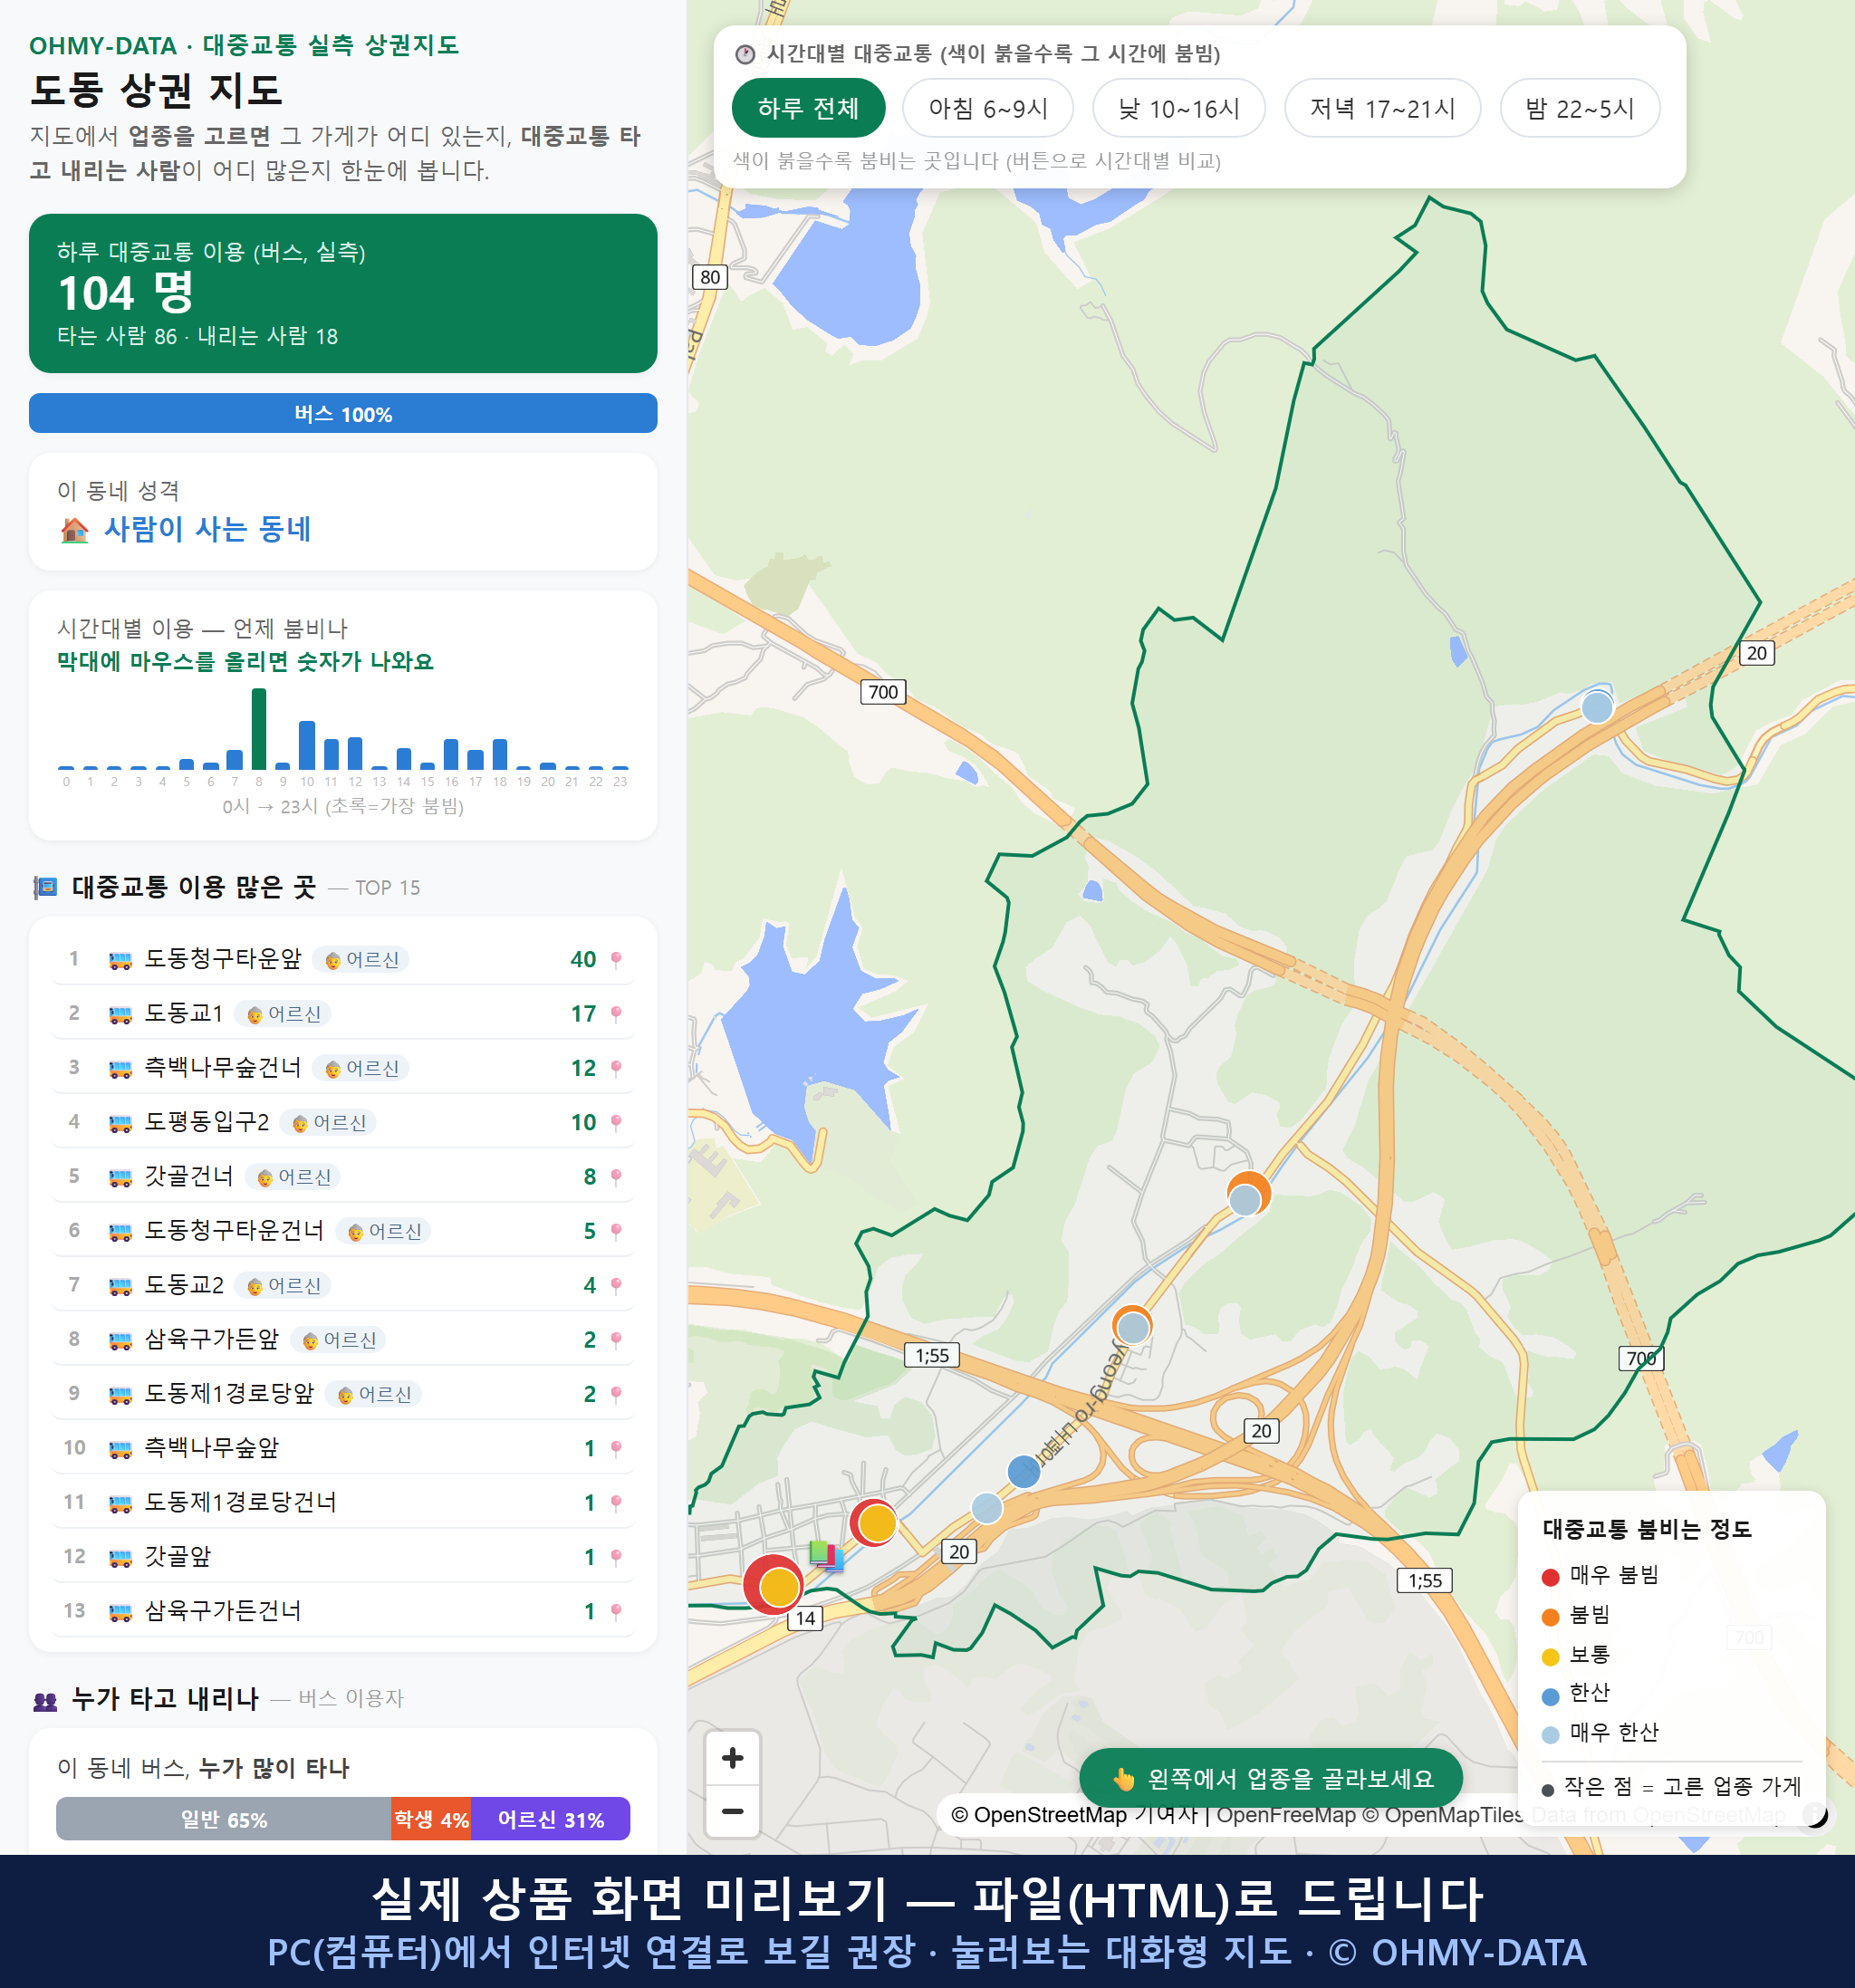The image size is (1855, 1988).
Task: Click the map pin icon for 삼육구가든건너
Action: [616, 1612]
